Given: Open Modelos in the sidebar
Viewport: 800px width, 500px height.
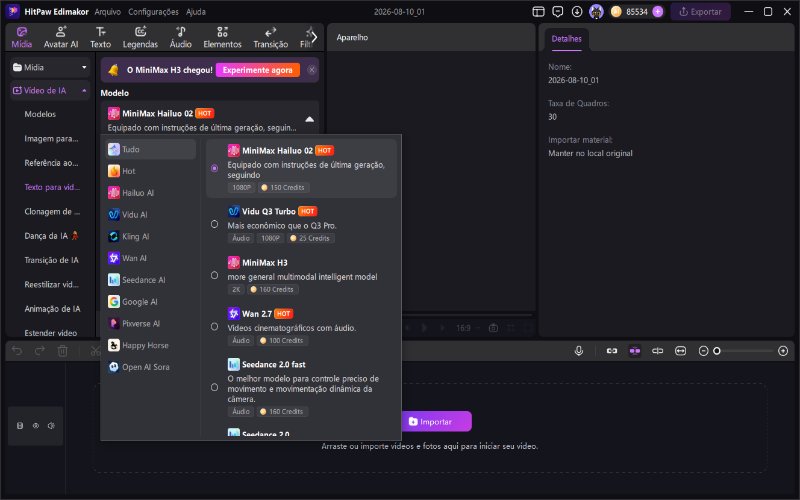Looking at the screenshot, I should click(40, 114).
